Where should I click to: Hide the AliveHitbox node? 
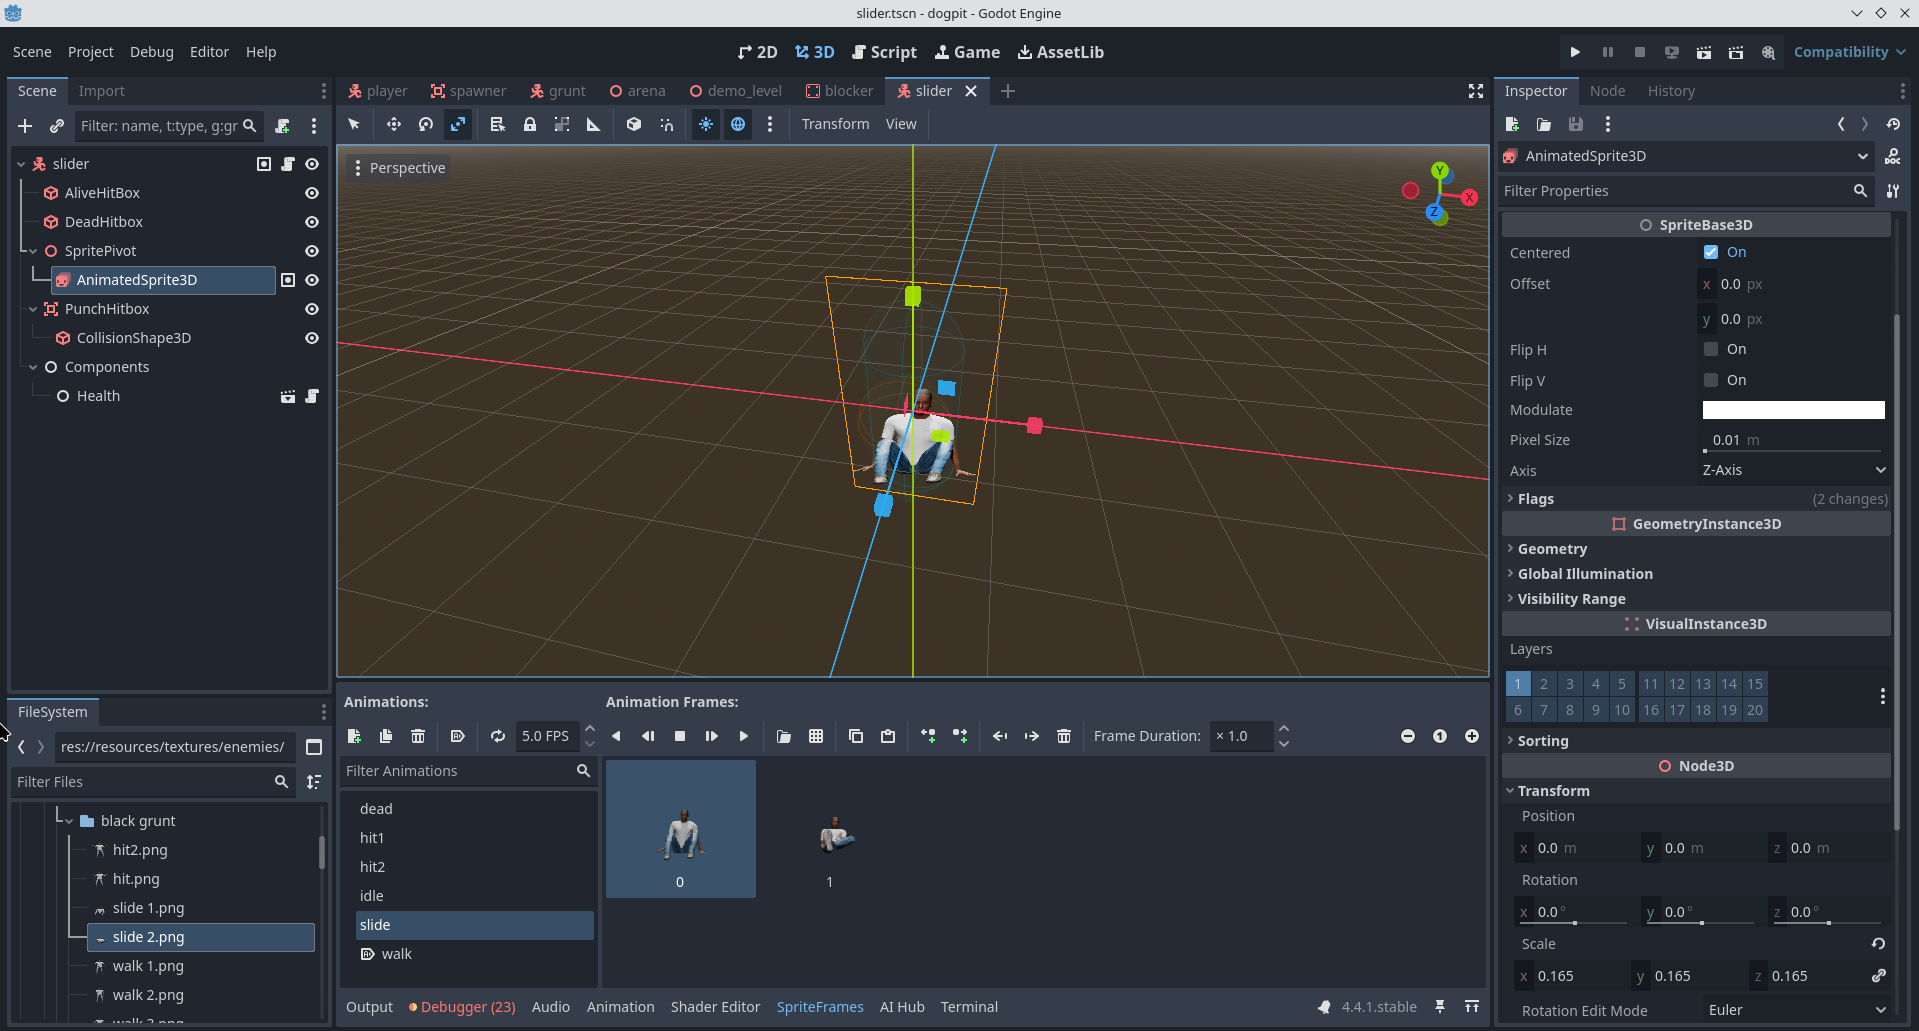[x=312, y=193]
